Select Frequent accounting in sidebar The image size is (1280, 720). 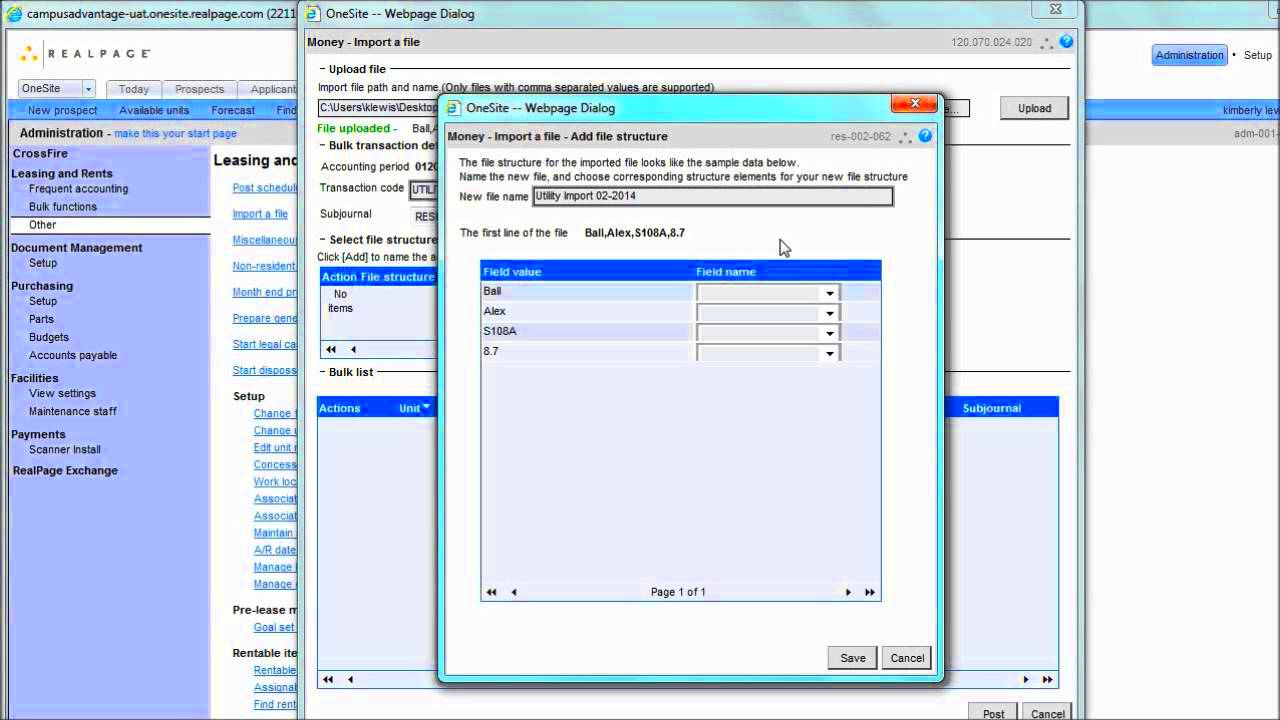click(78, 188)
